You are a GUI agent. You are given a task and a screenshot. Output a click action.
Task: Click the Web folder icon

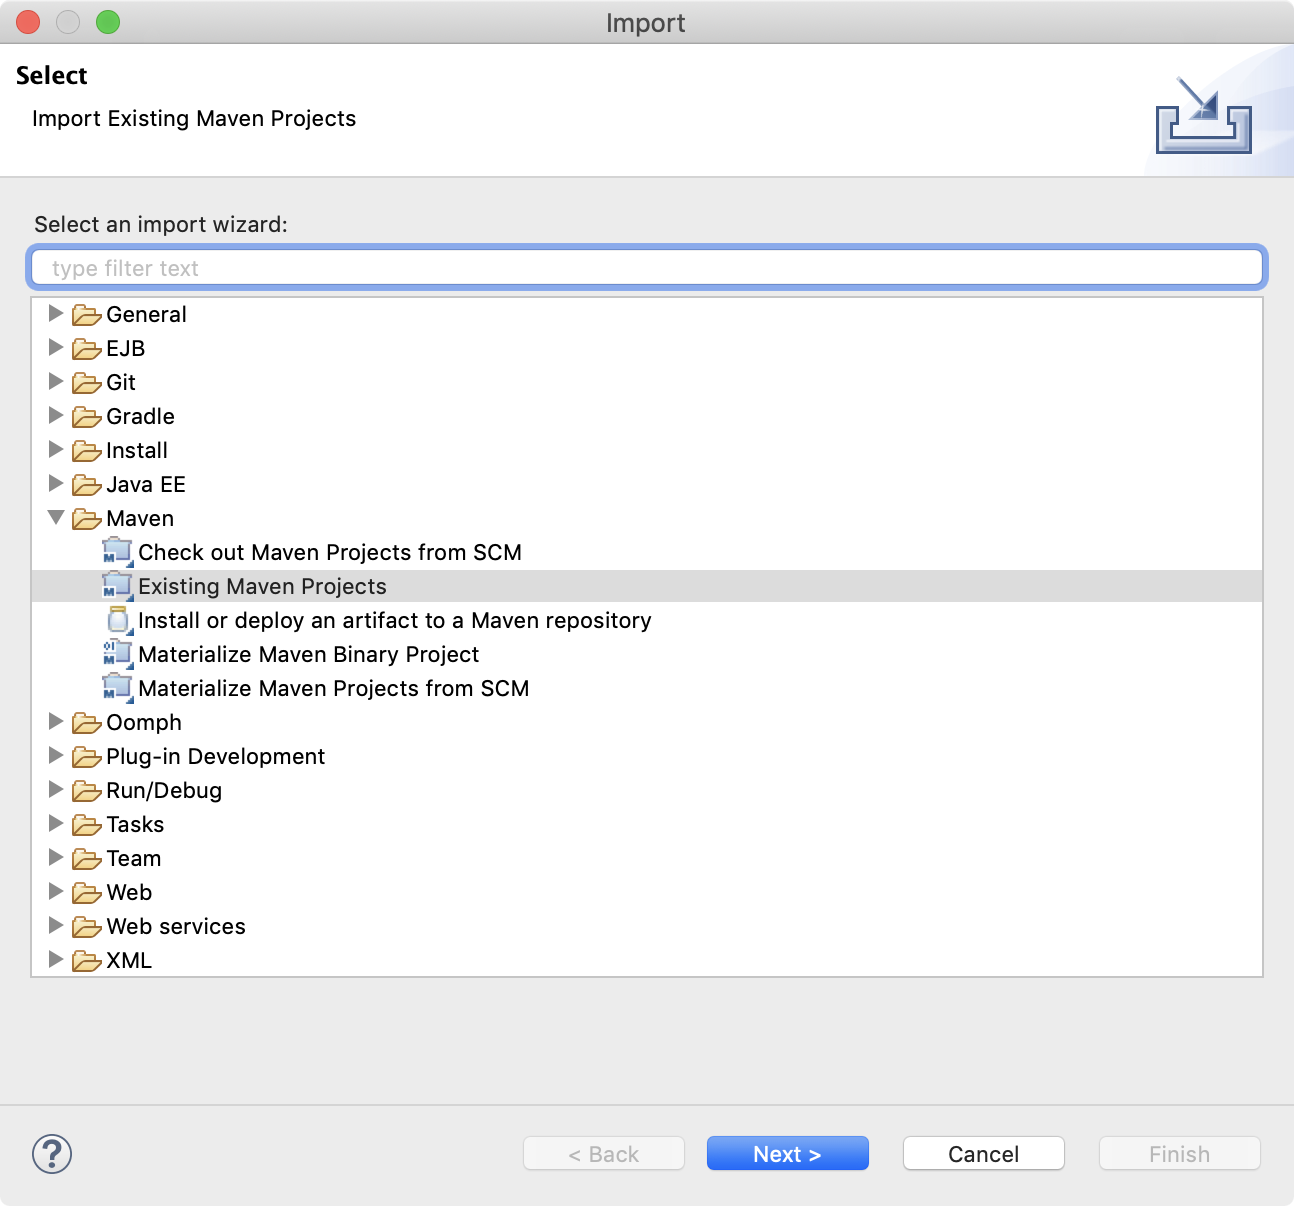pos(87,893)
